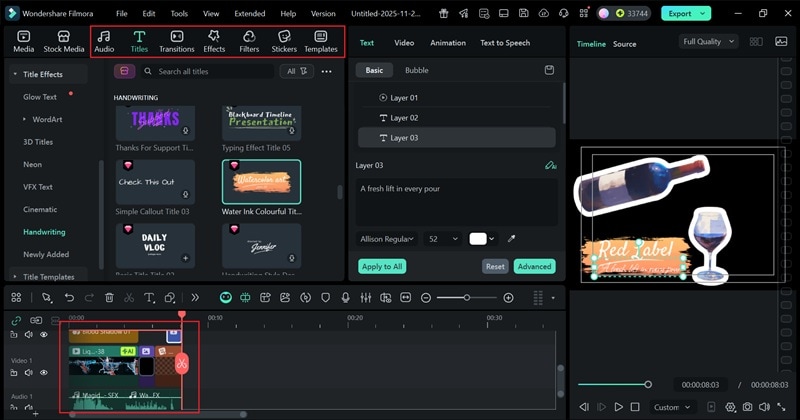Open the Export dropdown arrow
This screenshot has height=420, width=800.
point(703,14)
